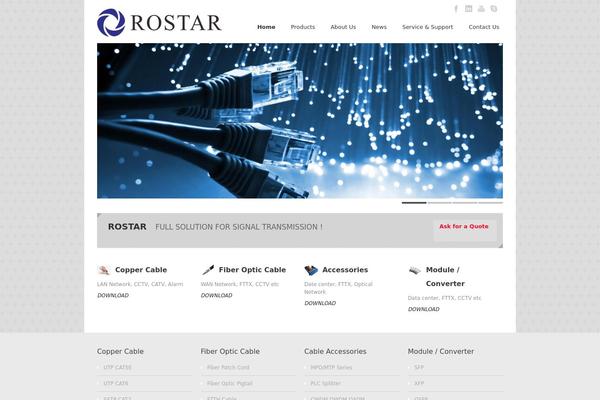The height and width of the screenshot is (400, 600).
Task: Open the Accessories heading link
Action: click(345, 270)
